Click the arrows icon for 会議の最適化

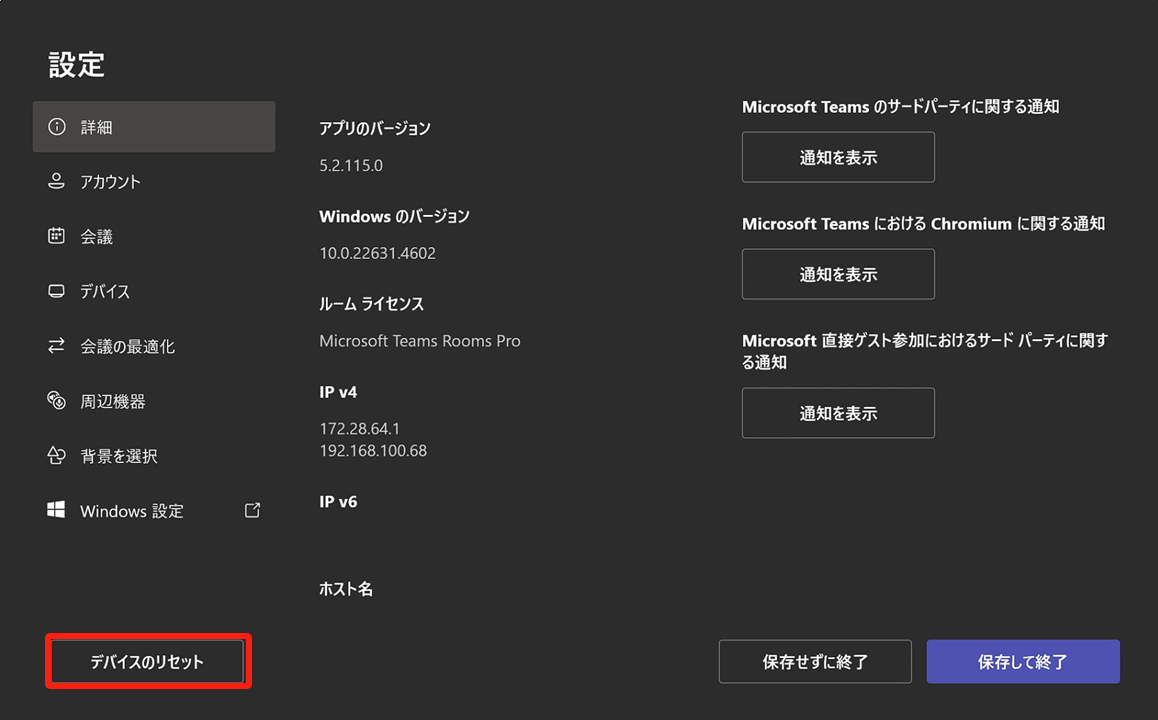[x=57, y=347]
